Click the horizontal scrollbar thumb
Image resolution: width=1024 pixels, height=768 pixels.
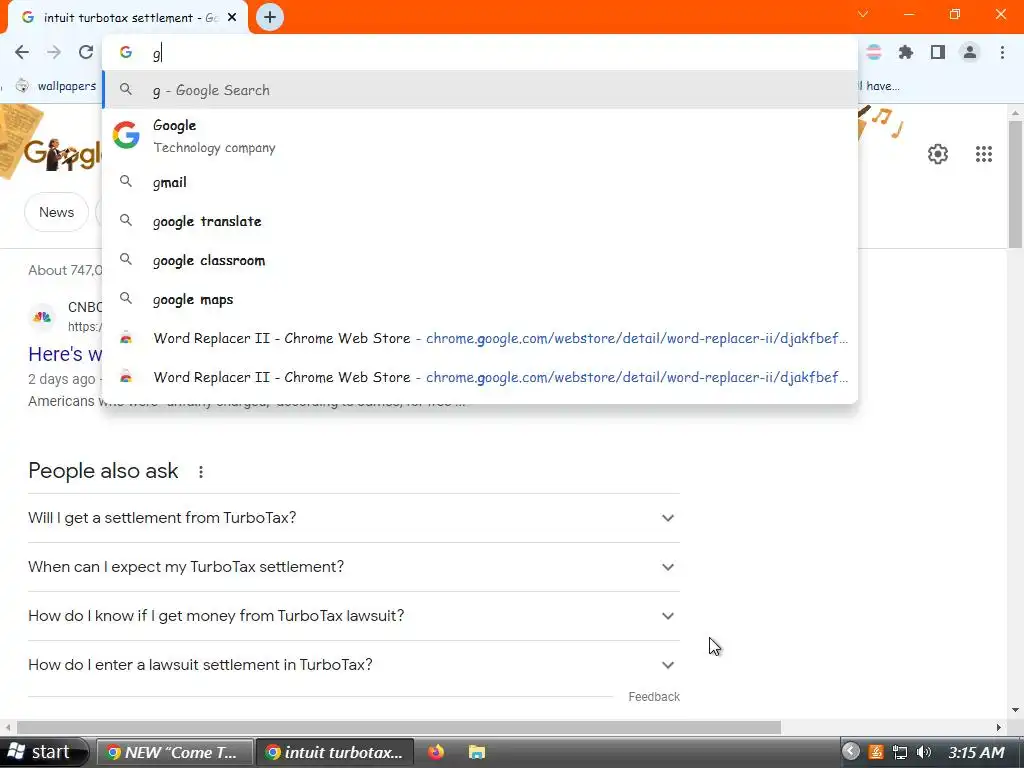398,727
